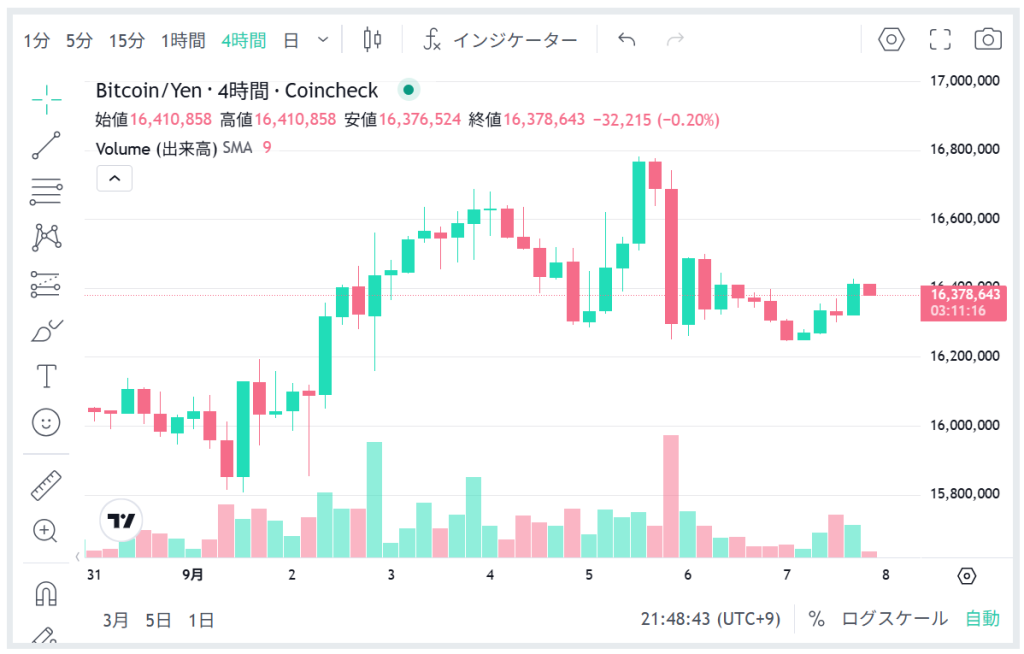Set date range to 3月
The width and height of the screenshot is (1024, 654).
coord(115,620)
